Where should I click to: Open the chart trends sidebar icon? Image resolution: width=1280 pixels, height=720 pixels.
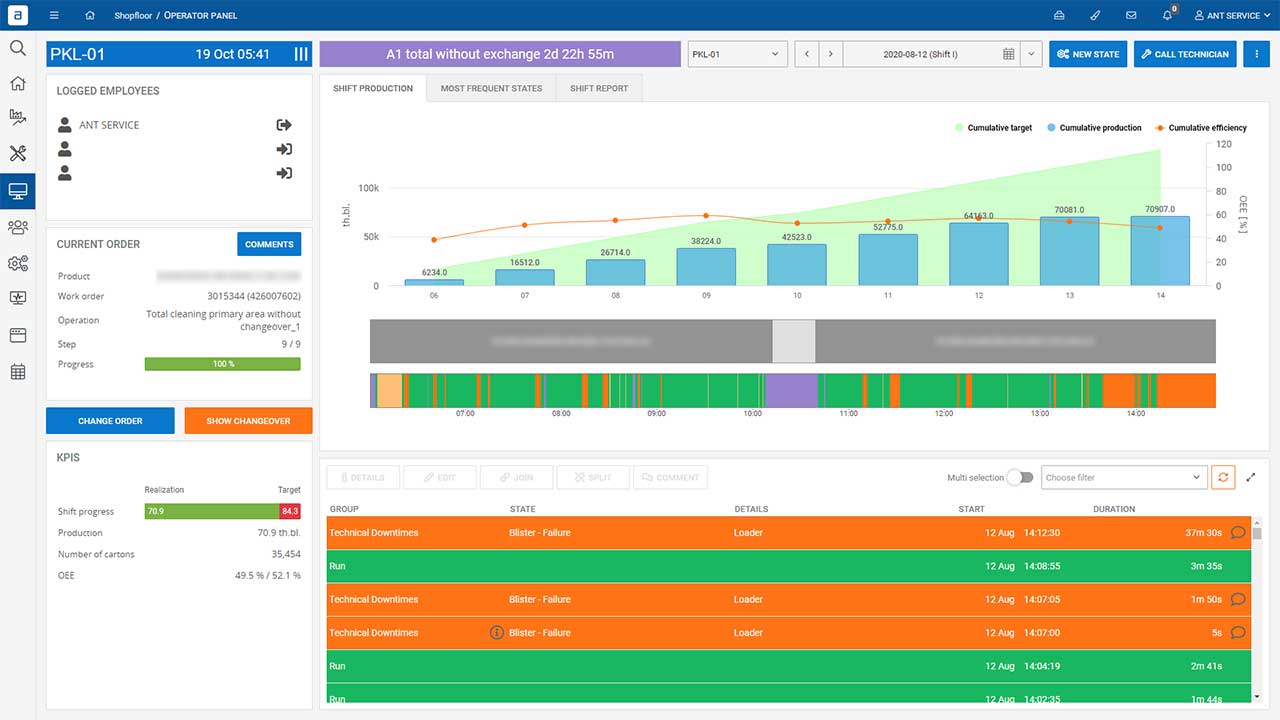point(18,117)
